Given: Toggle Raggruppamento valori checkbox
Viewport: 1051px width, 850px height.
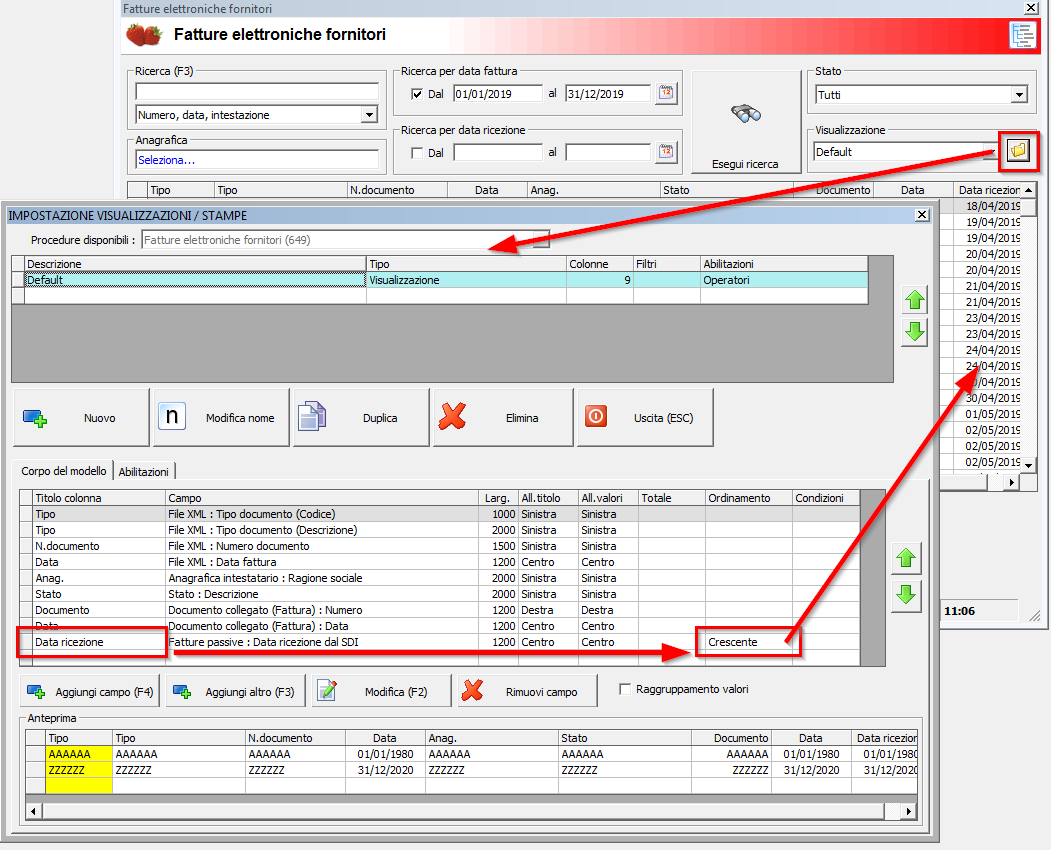Looking at the screenshot, I should coord(625,689).
